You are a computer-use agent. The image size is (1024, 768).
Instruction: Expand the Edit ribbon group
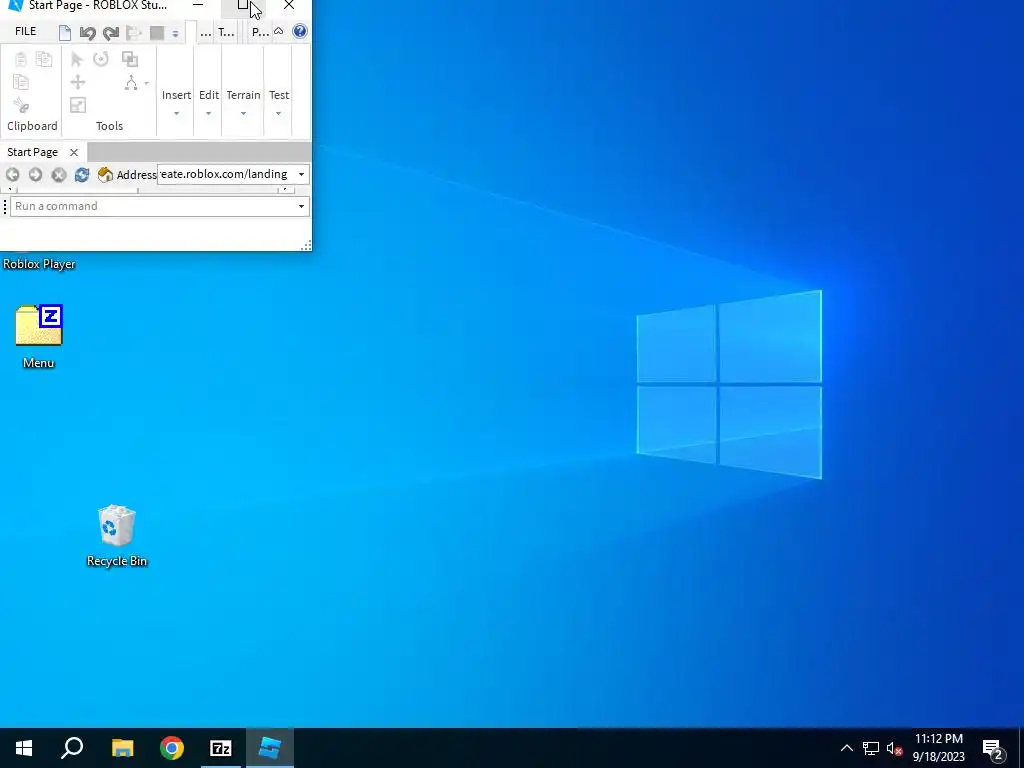208,102
